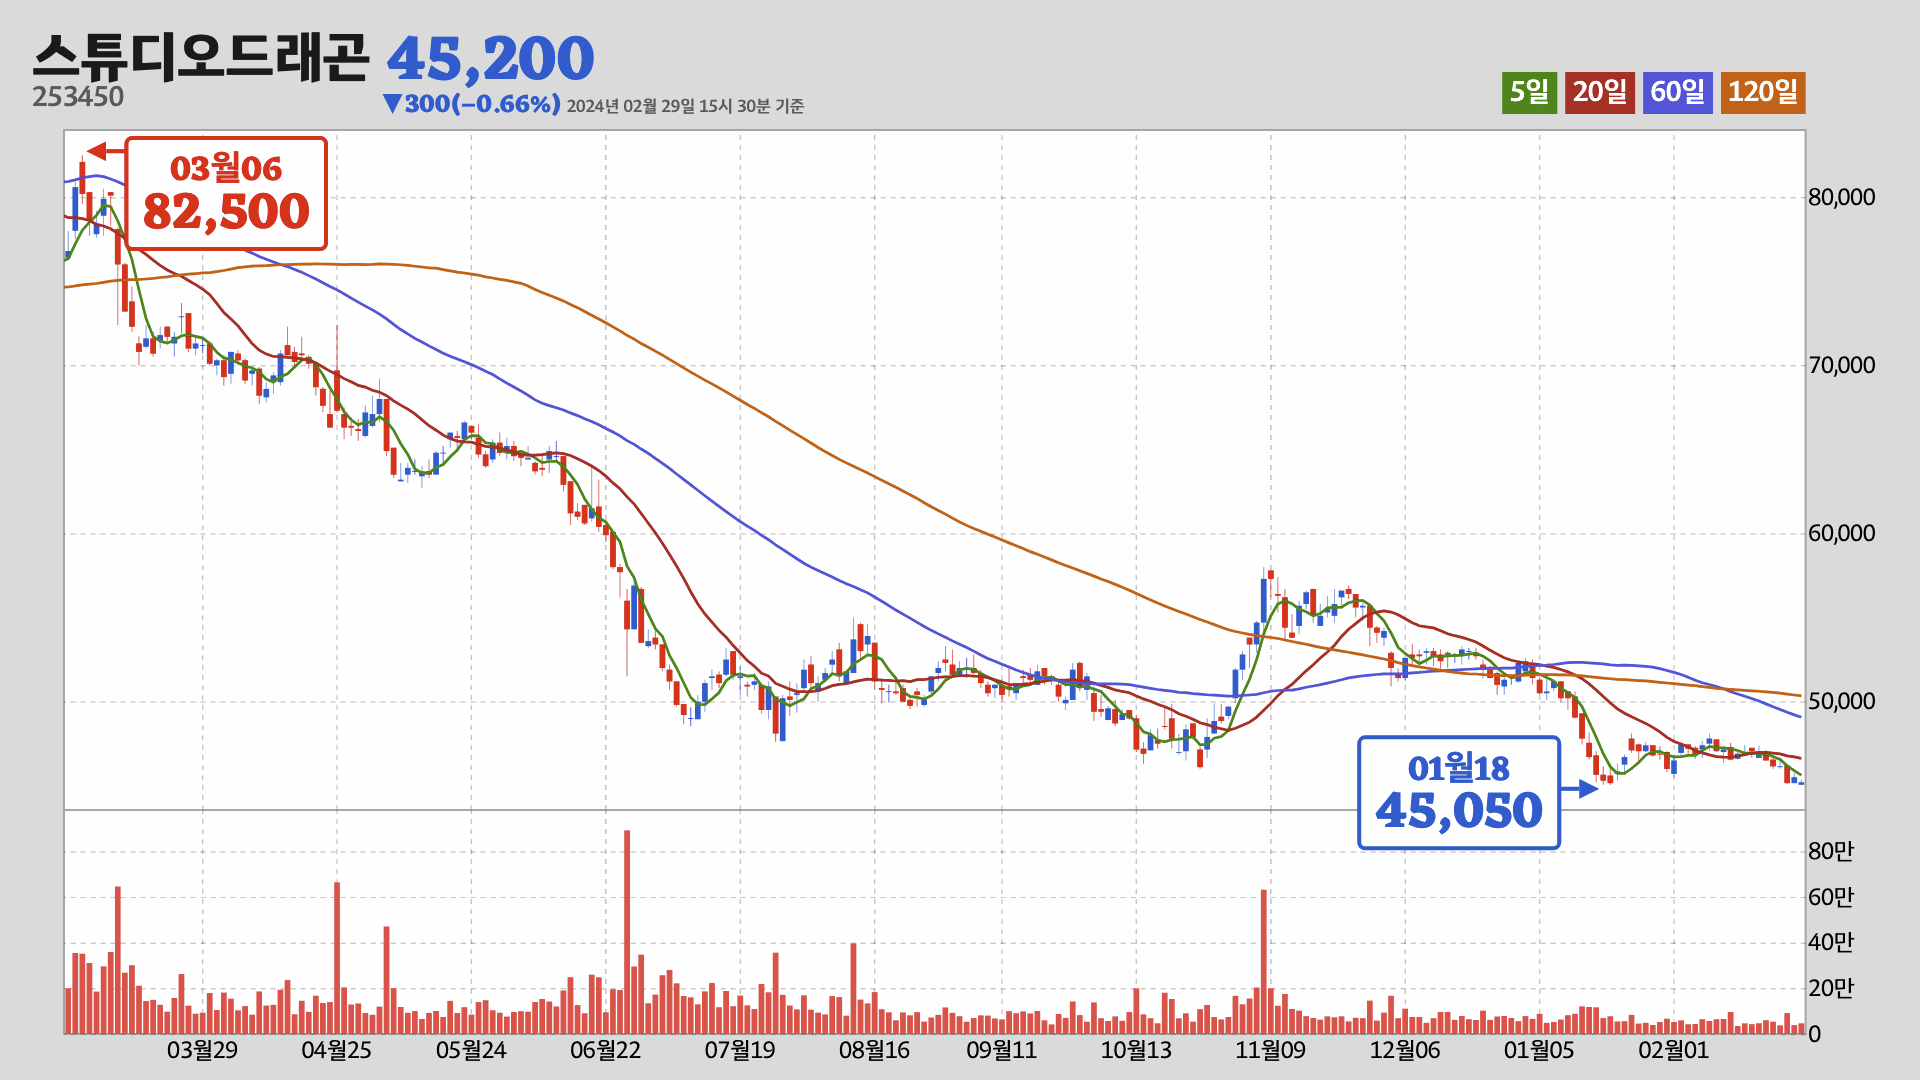Click the 120일 moving average legend
Screen dimensions: 1920x1080
pos(1762,92)
